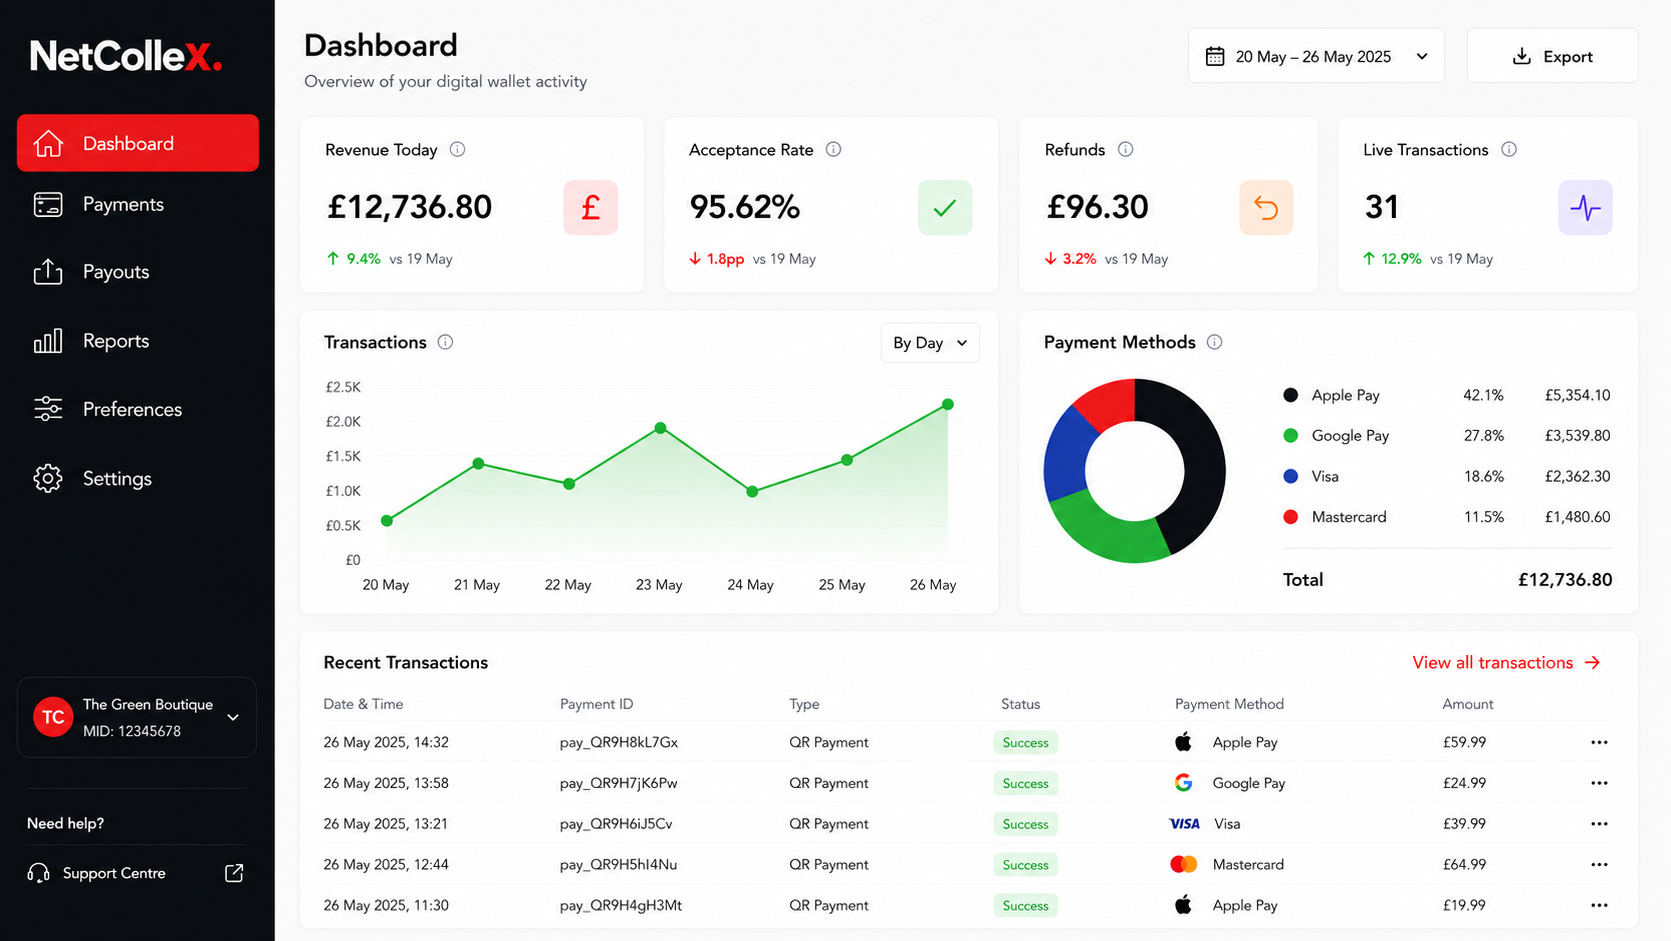
Task: Follow the View all transactions link
Action: click(1506, 662)
